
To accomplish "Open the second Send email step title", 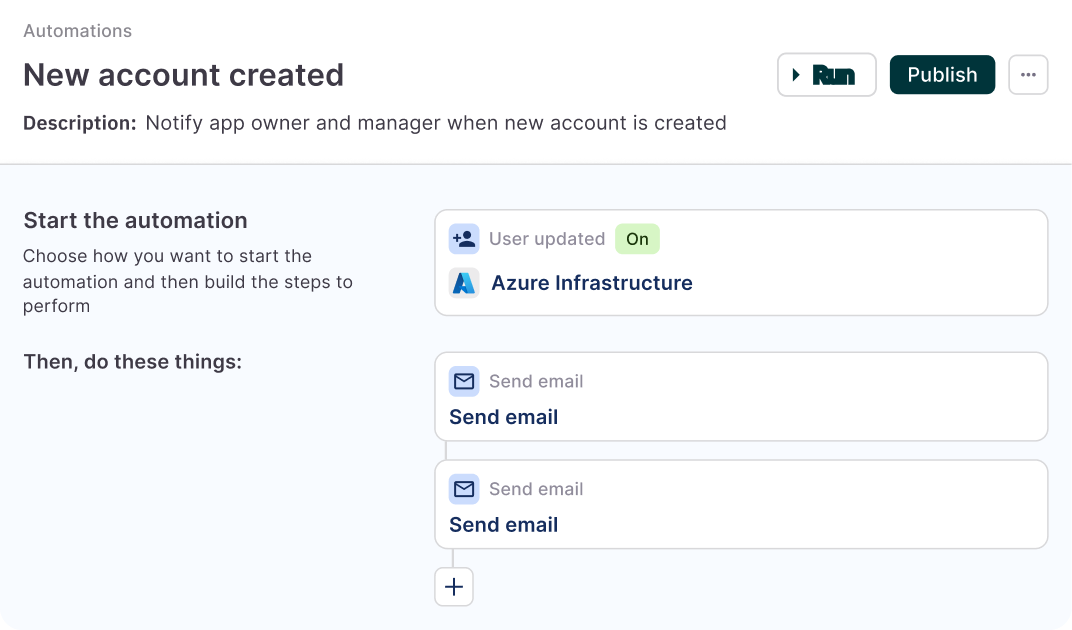I will tap(503, 525).
